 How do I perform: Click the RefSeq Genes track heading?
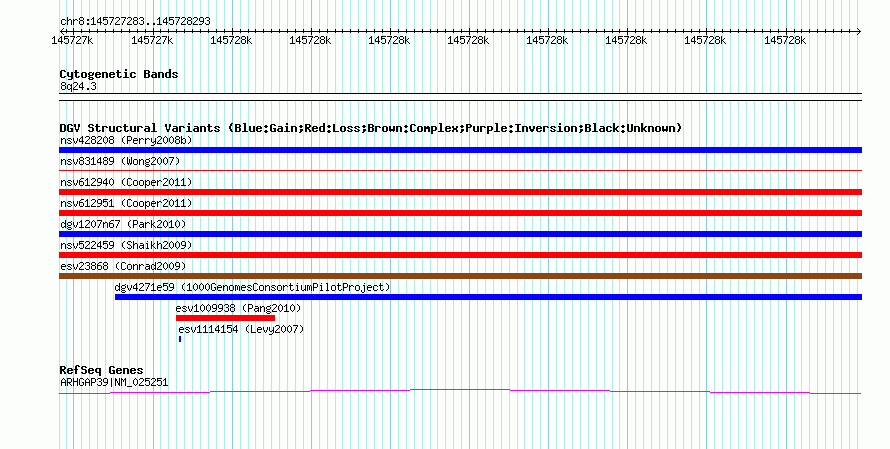102,370
